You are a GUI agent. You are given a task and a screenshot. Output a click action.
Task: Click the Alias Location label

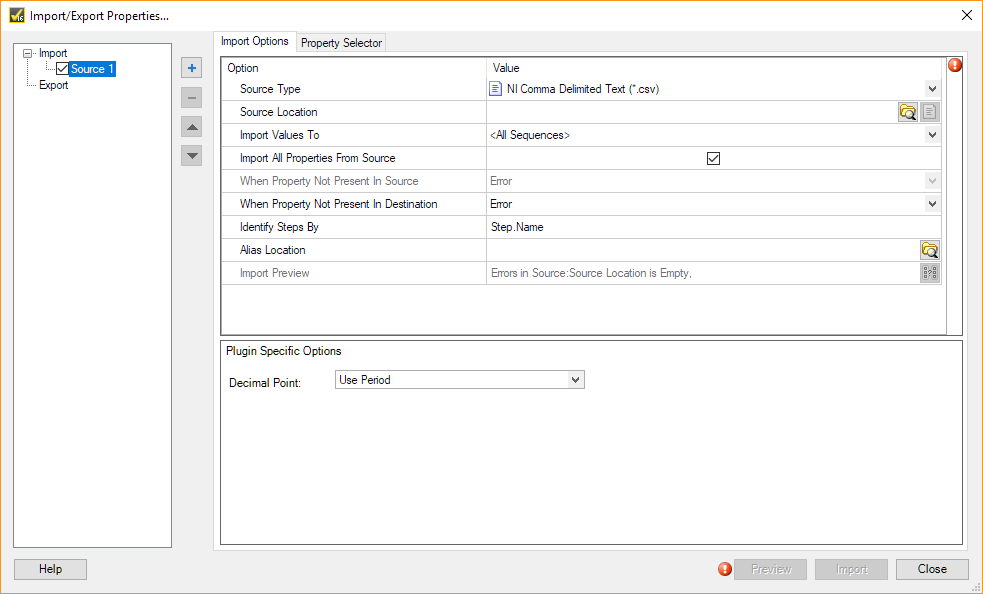pyautogui.click(x=273, y=250)
